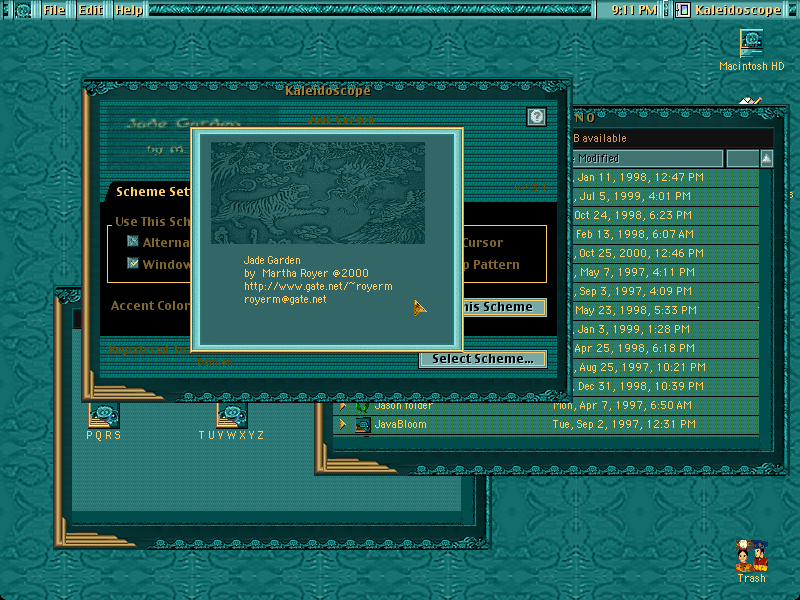The width and height of the screenshot is (800, 600).
Task: Click the royerm@gate.net email text
Action: (285, 299)
